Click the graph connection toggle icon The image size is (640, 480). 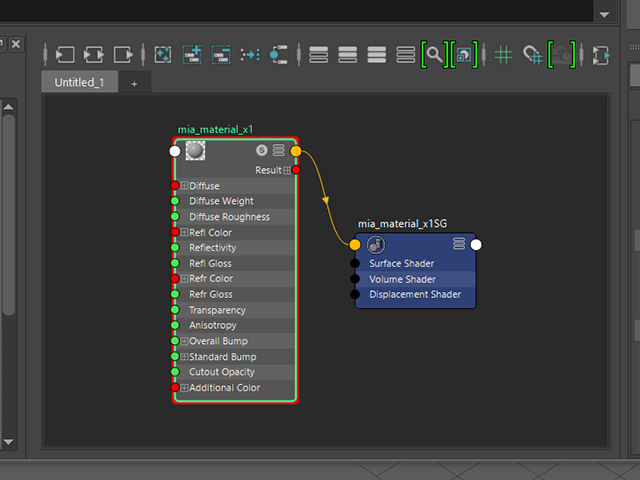pos(279,55)
